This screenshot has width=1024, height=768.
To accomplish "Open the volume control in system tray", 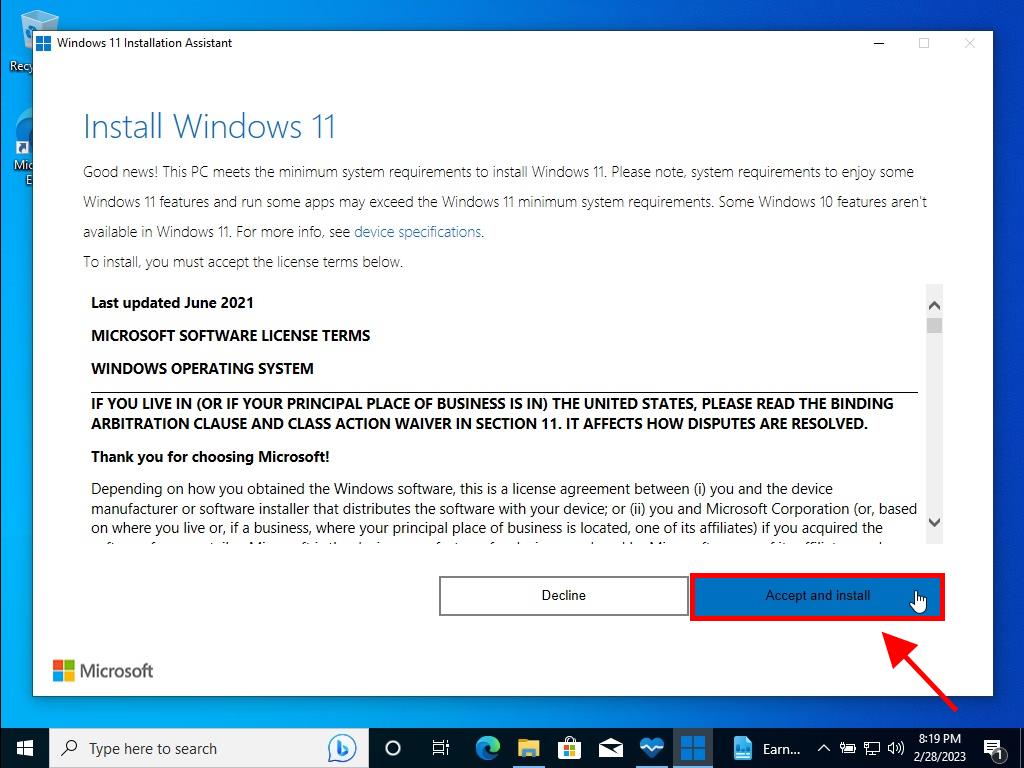I will coord(895,748).
